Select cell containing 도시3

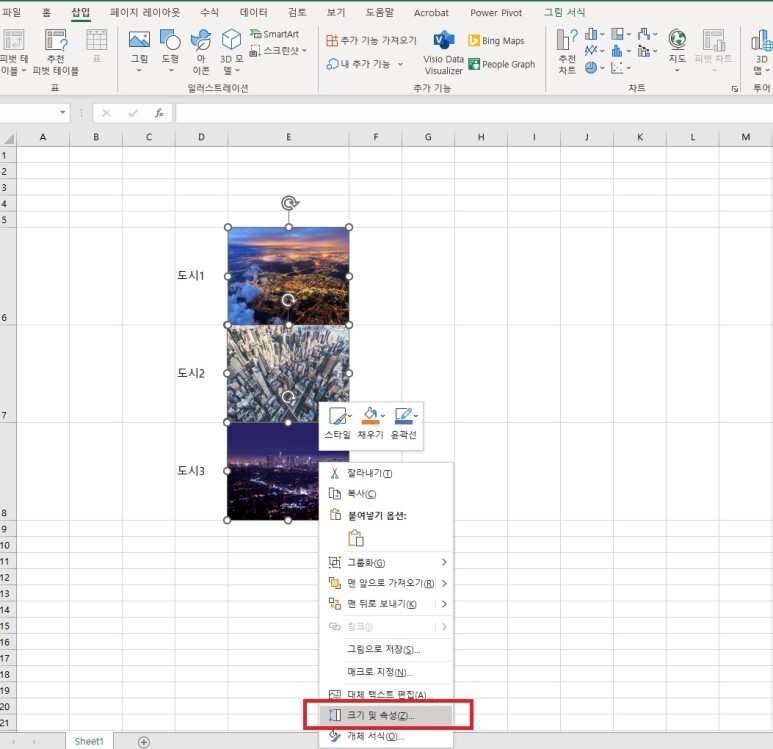tap(201, 471)
